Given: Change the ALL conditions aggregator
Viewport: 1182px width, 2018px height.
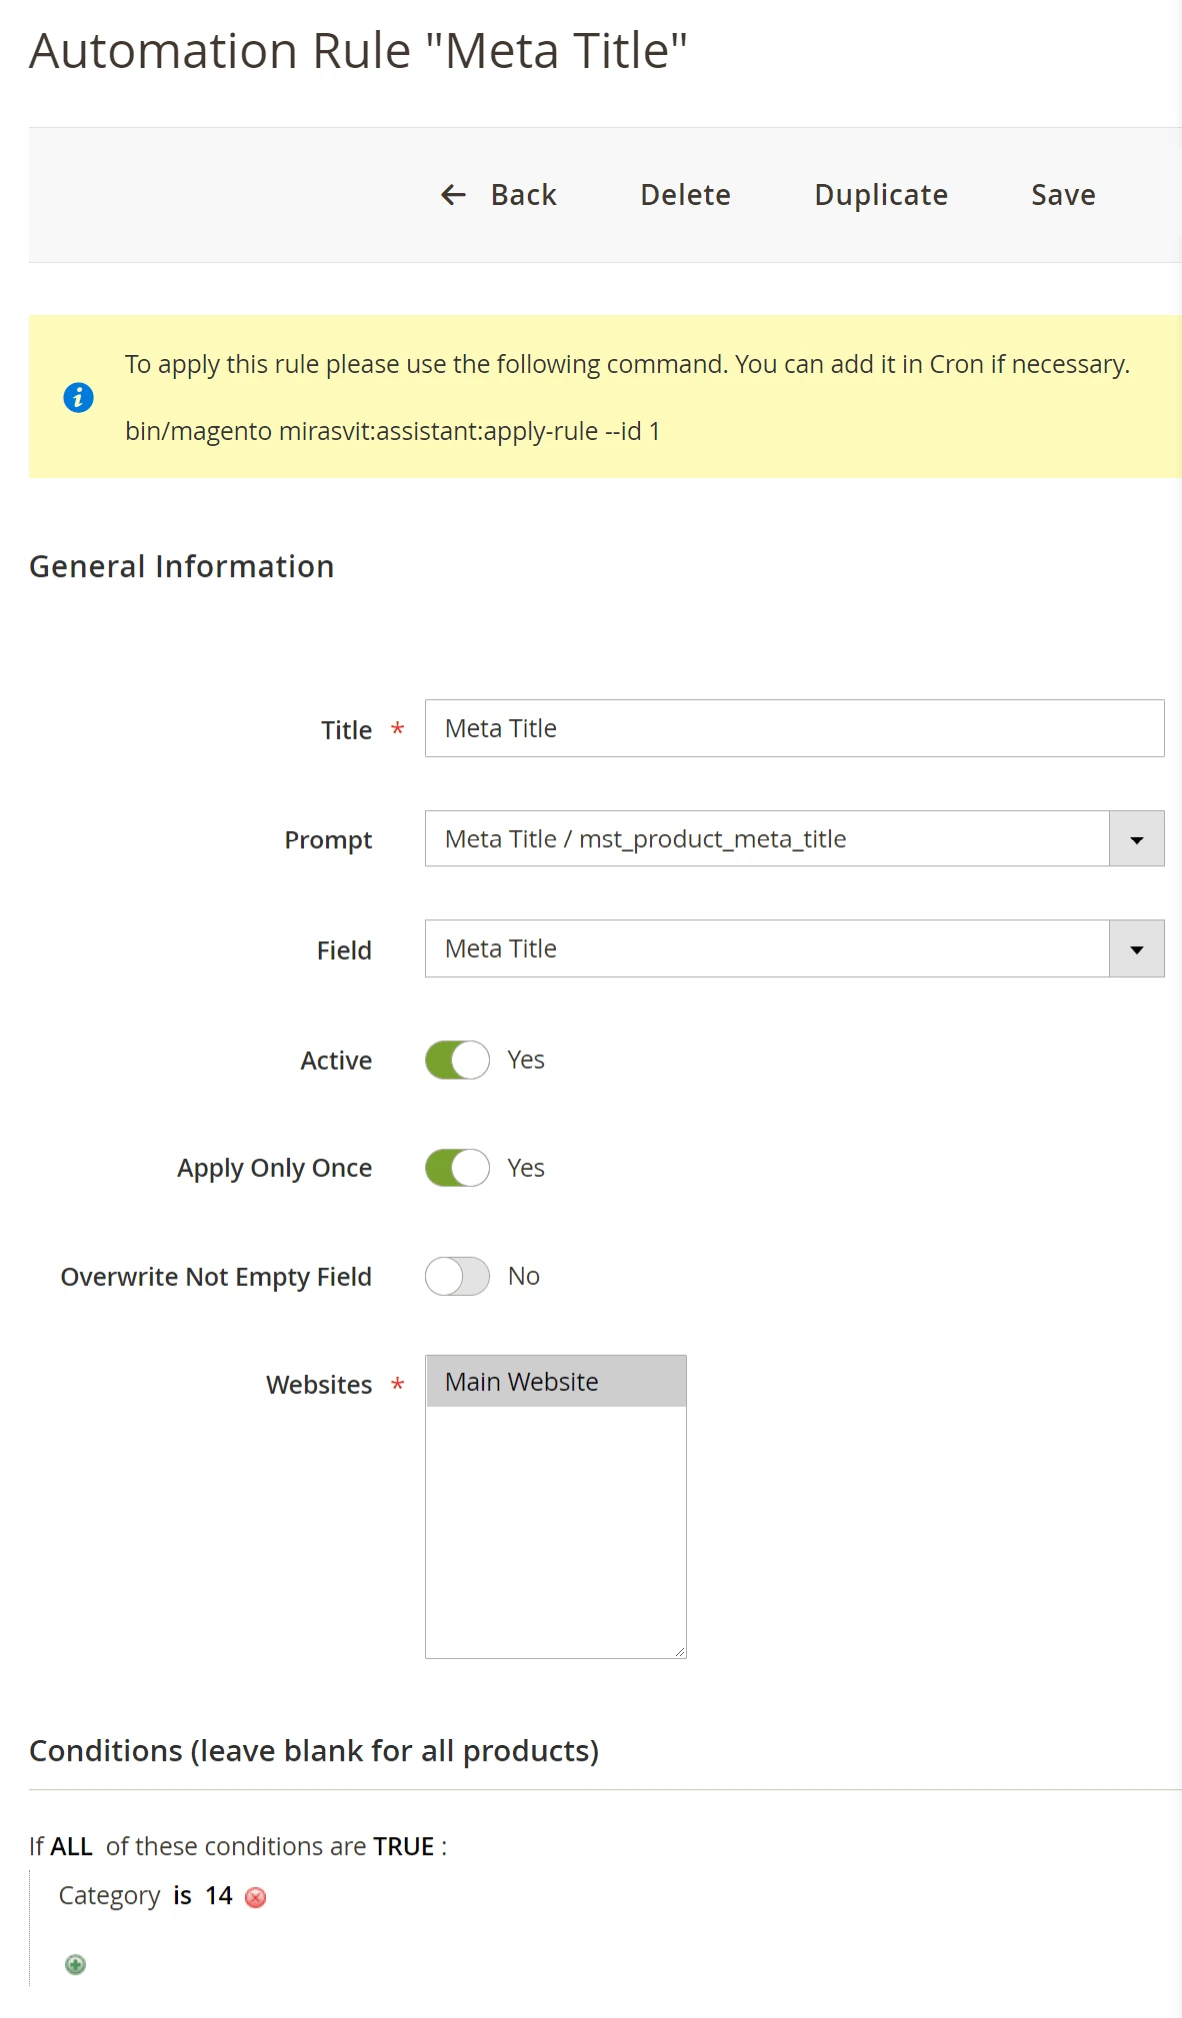Looking at the screenshot, I should point(71,1846).
